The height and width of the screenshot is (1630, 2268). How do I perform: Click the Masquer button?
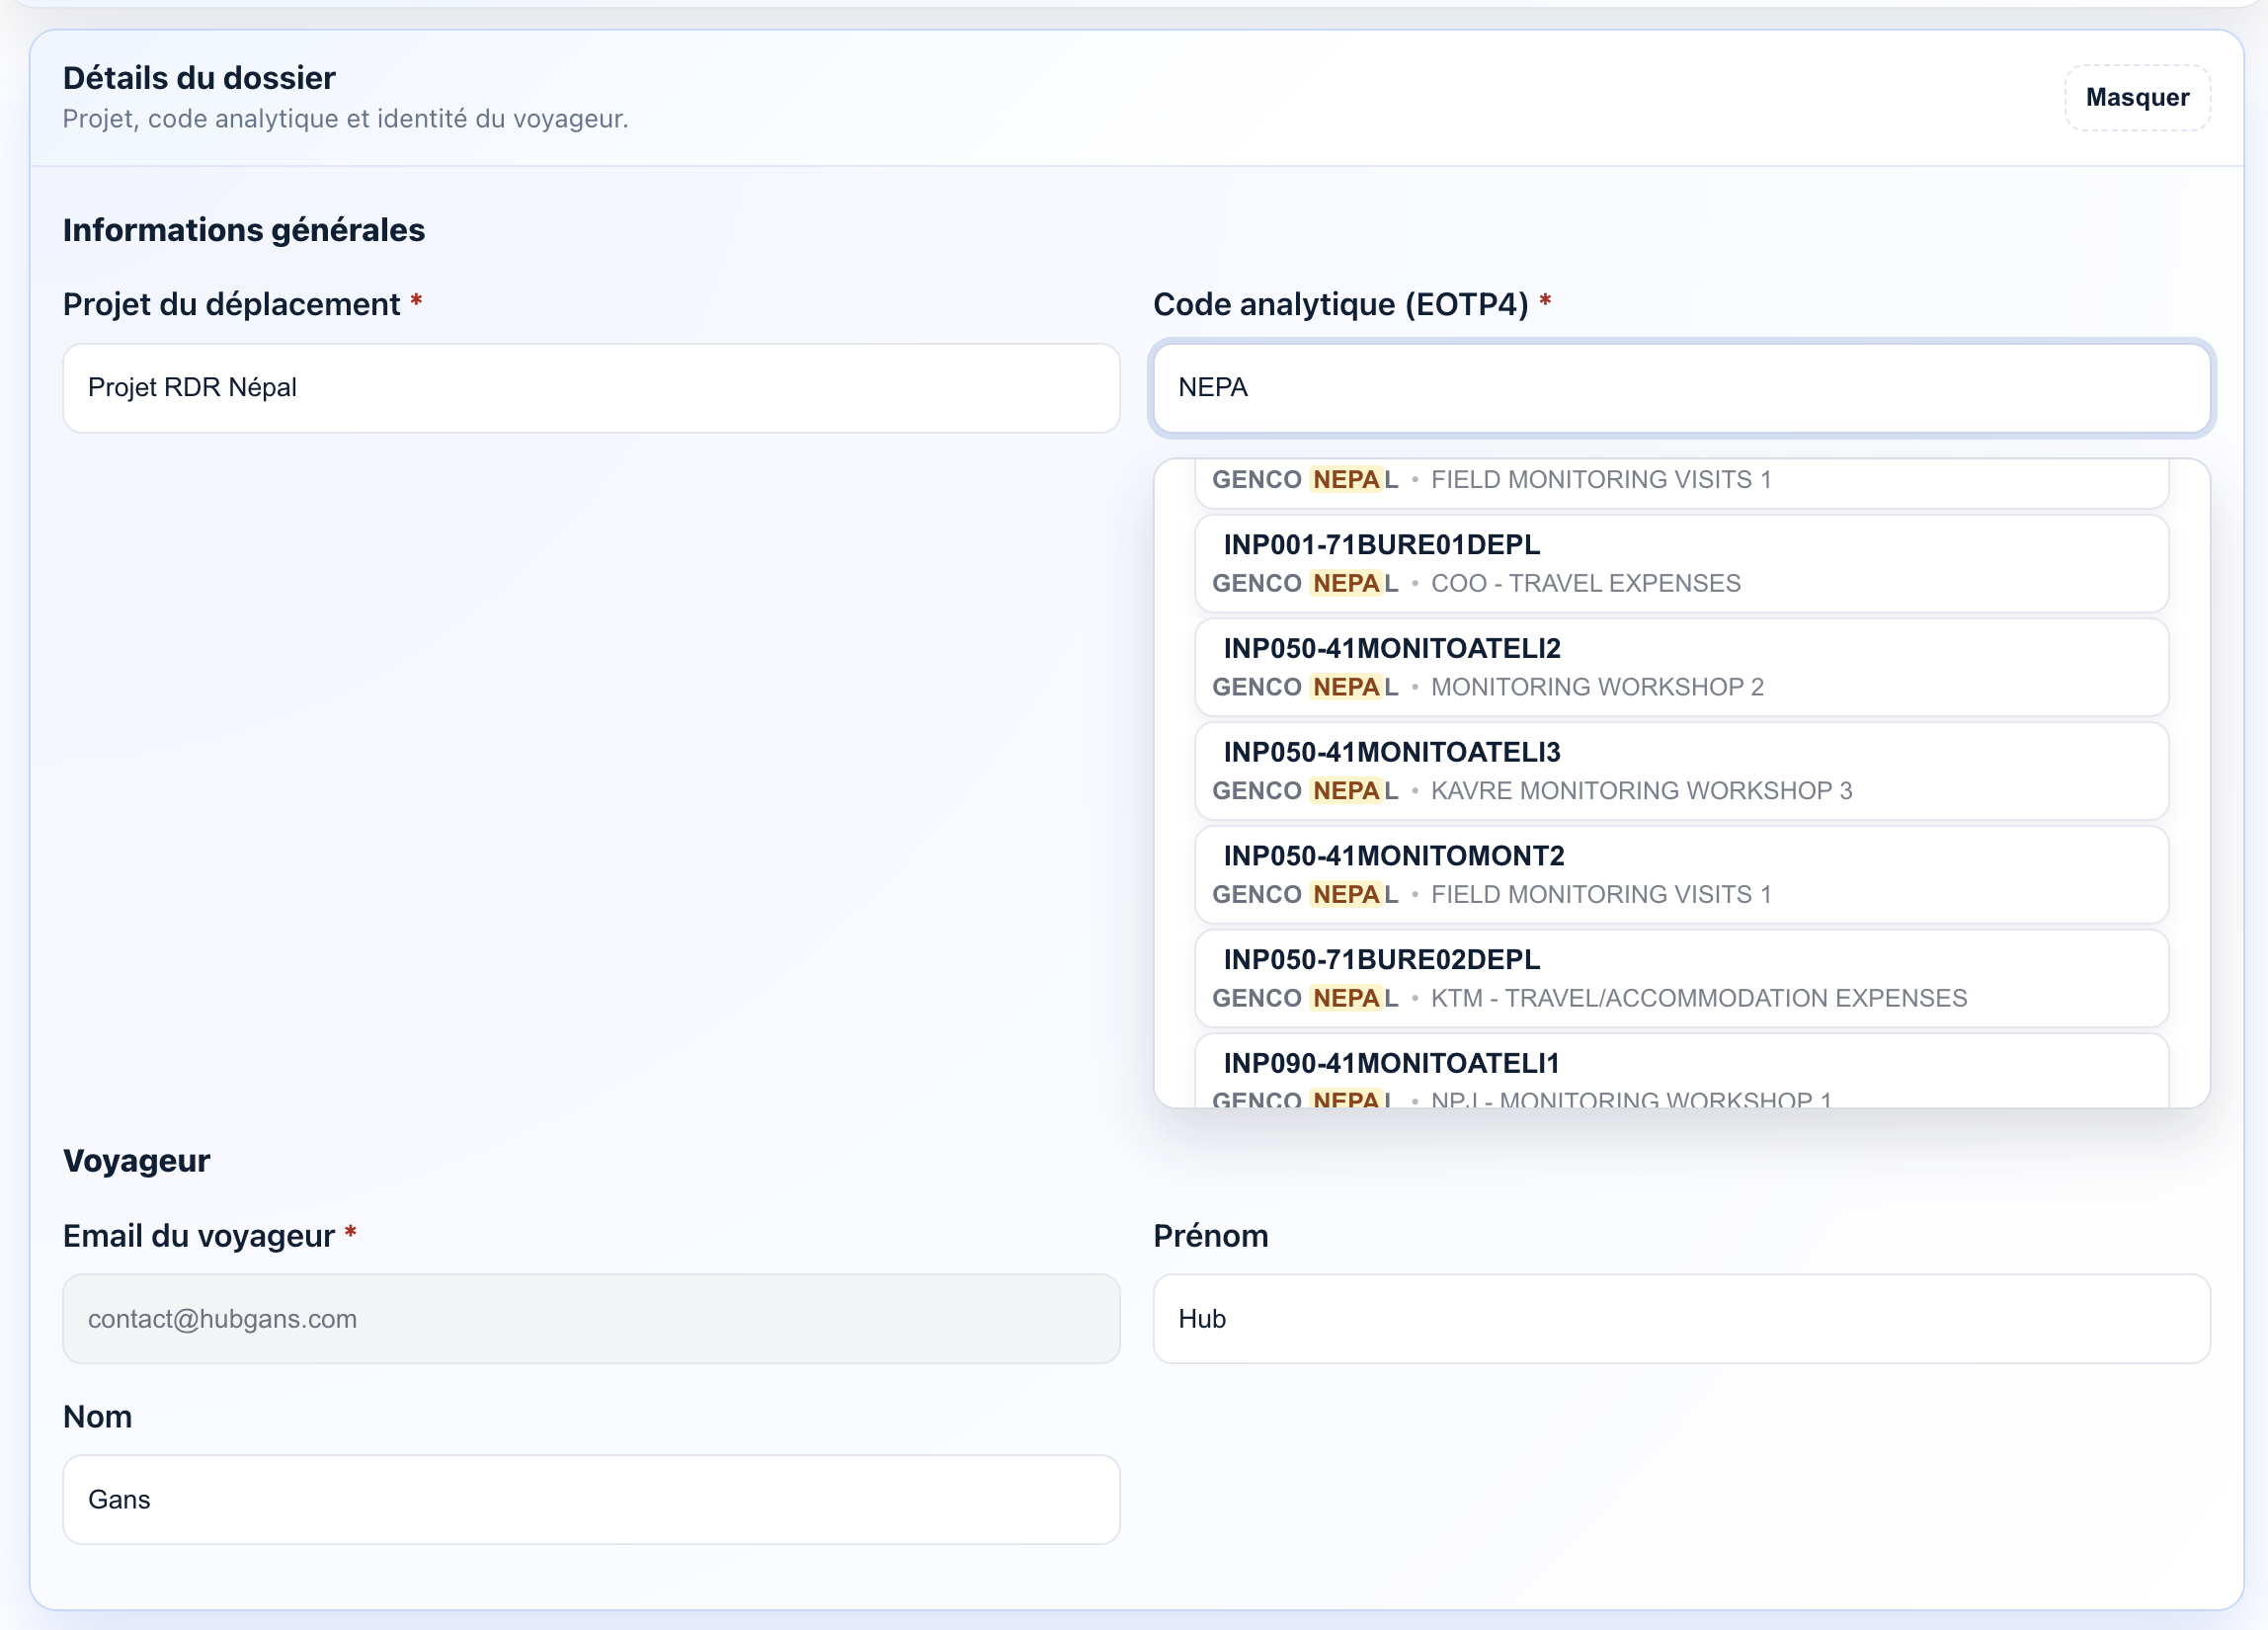point(2137,97)
